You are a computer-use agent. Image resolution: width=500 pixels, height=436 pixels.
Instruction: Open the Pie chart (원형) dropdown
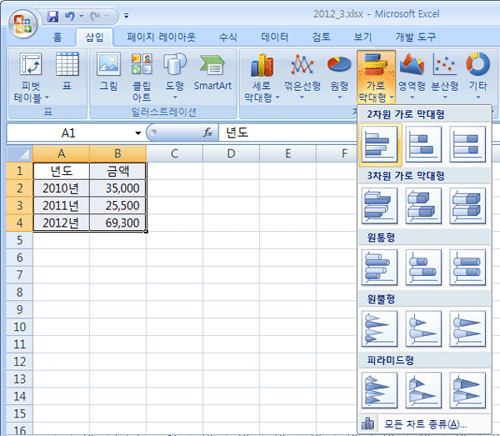tap(339, 77)
